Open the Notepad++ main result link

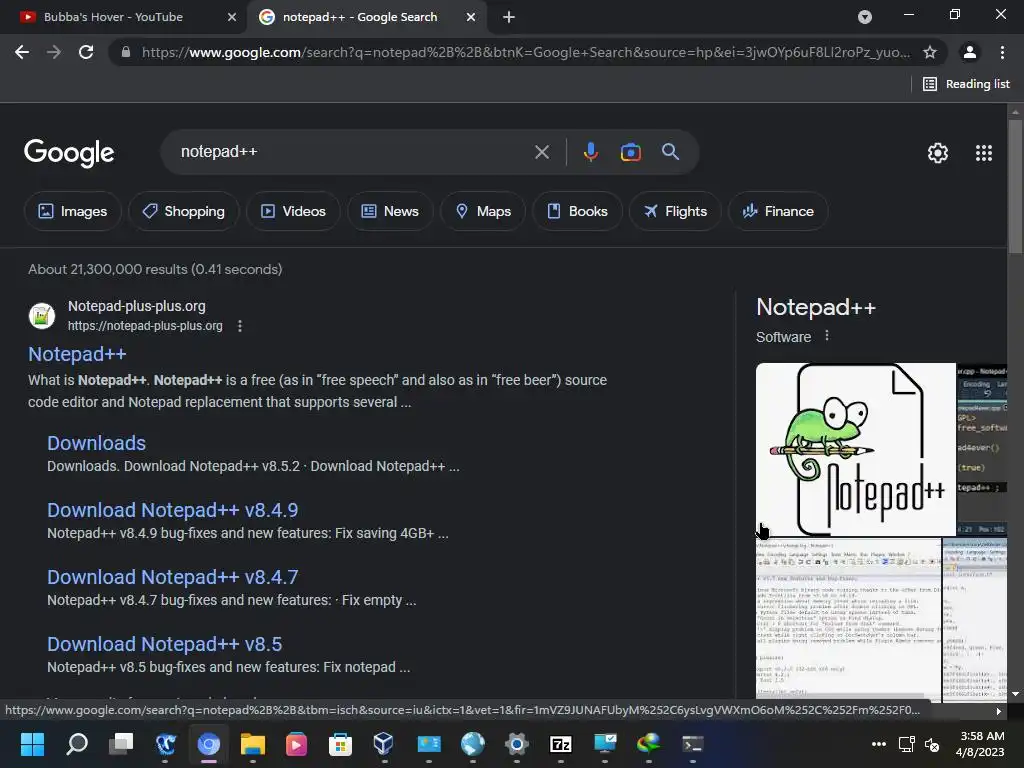77,354
